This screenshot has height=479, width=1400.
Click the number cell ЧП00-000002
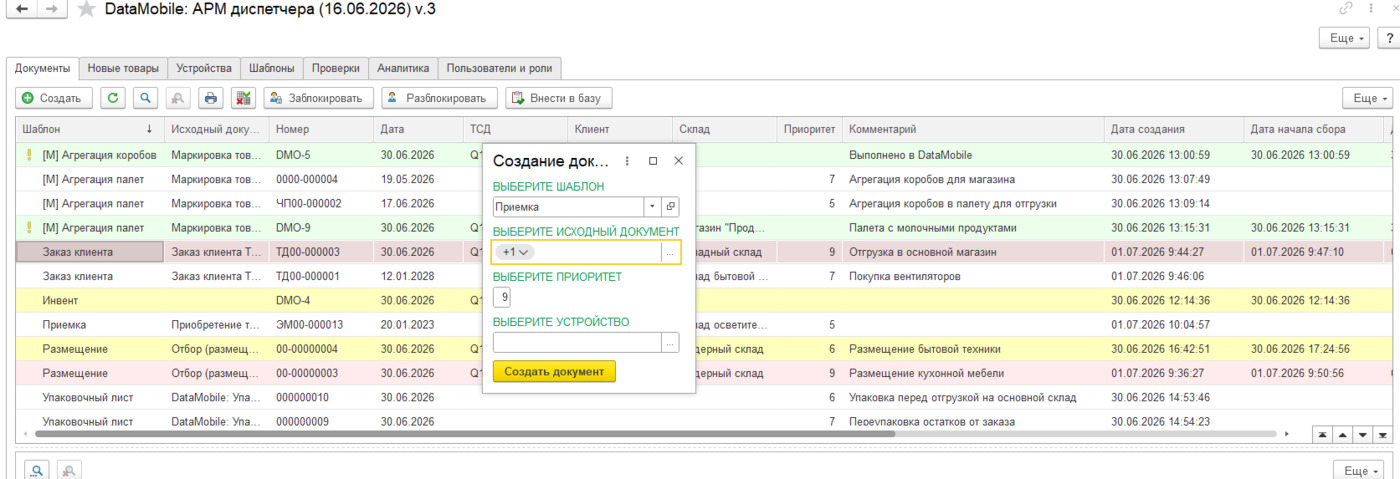[x=322, y=203]
